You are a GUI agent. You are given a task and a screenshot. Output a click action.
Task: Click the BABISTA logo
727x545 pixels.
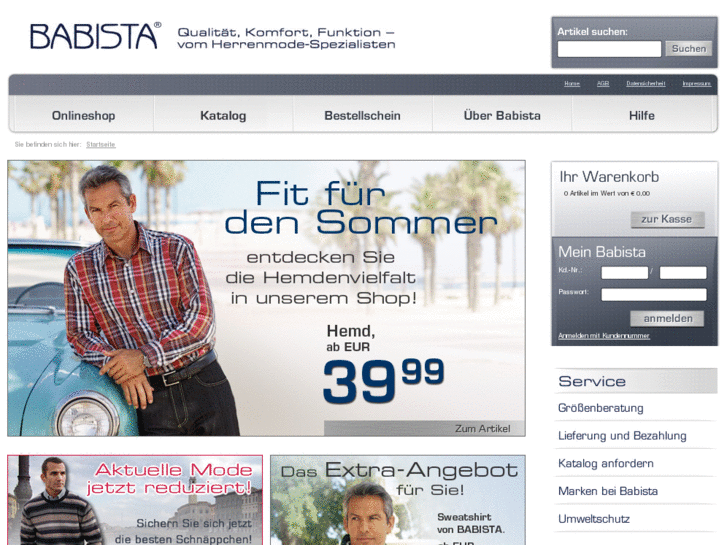96,36
